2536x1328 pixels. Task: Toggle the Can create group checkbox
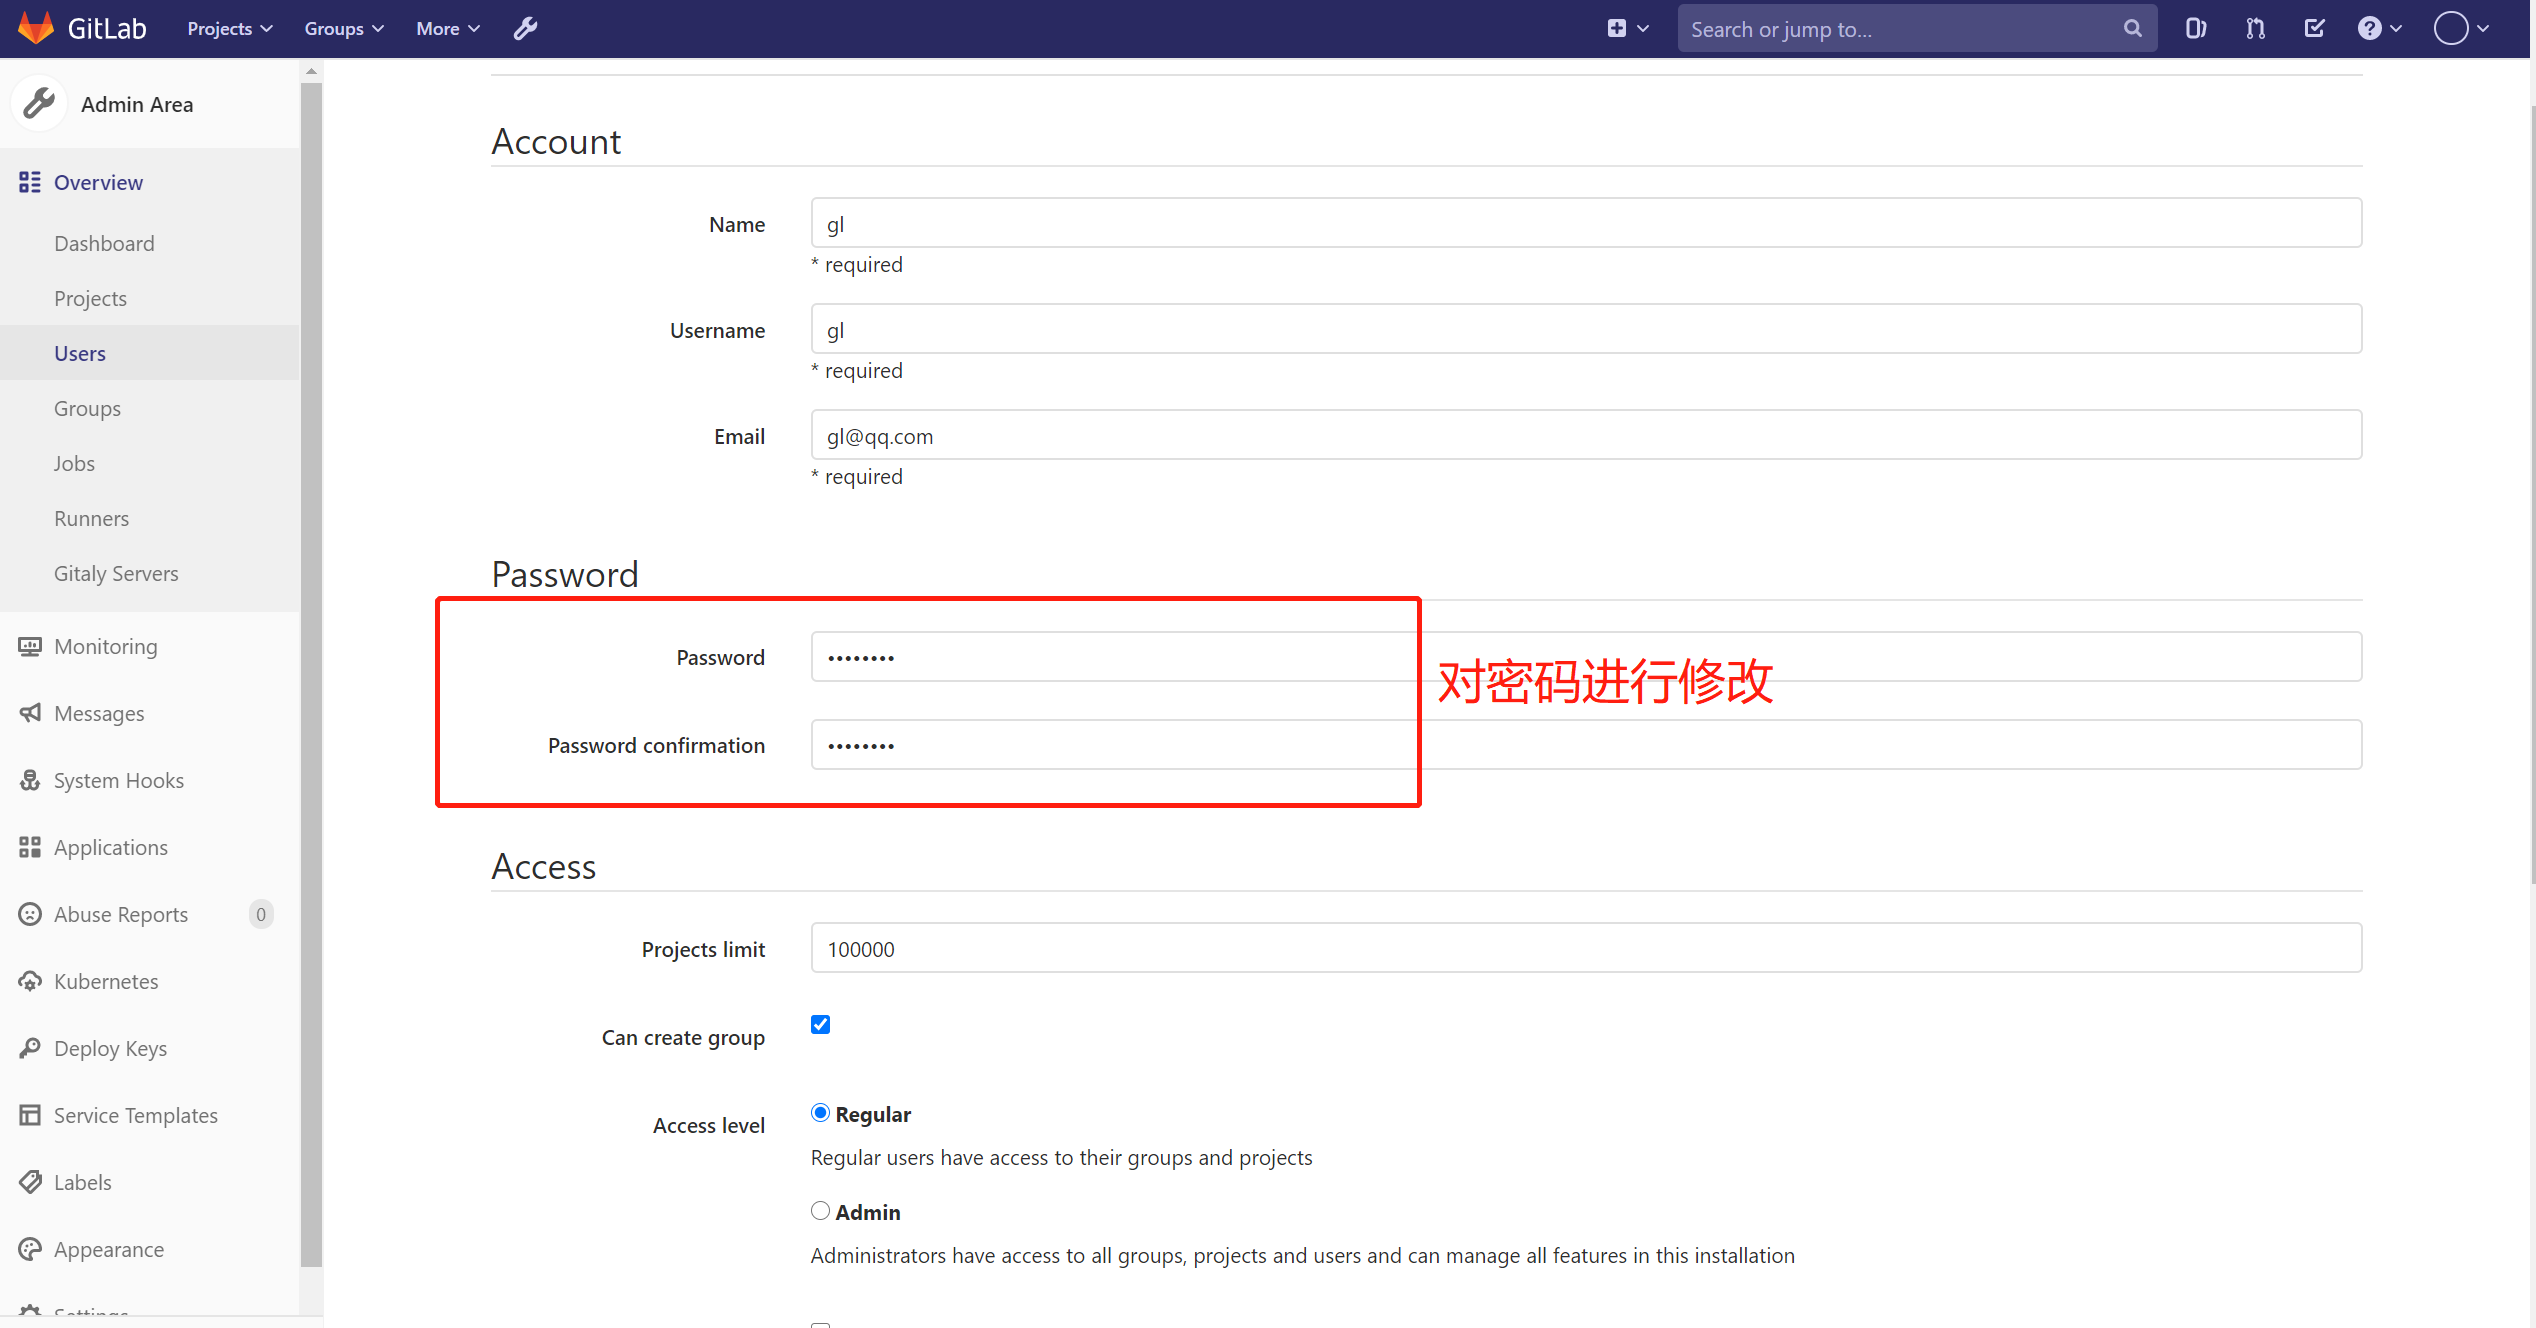820,1024
